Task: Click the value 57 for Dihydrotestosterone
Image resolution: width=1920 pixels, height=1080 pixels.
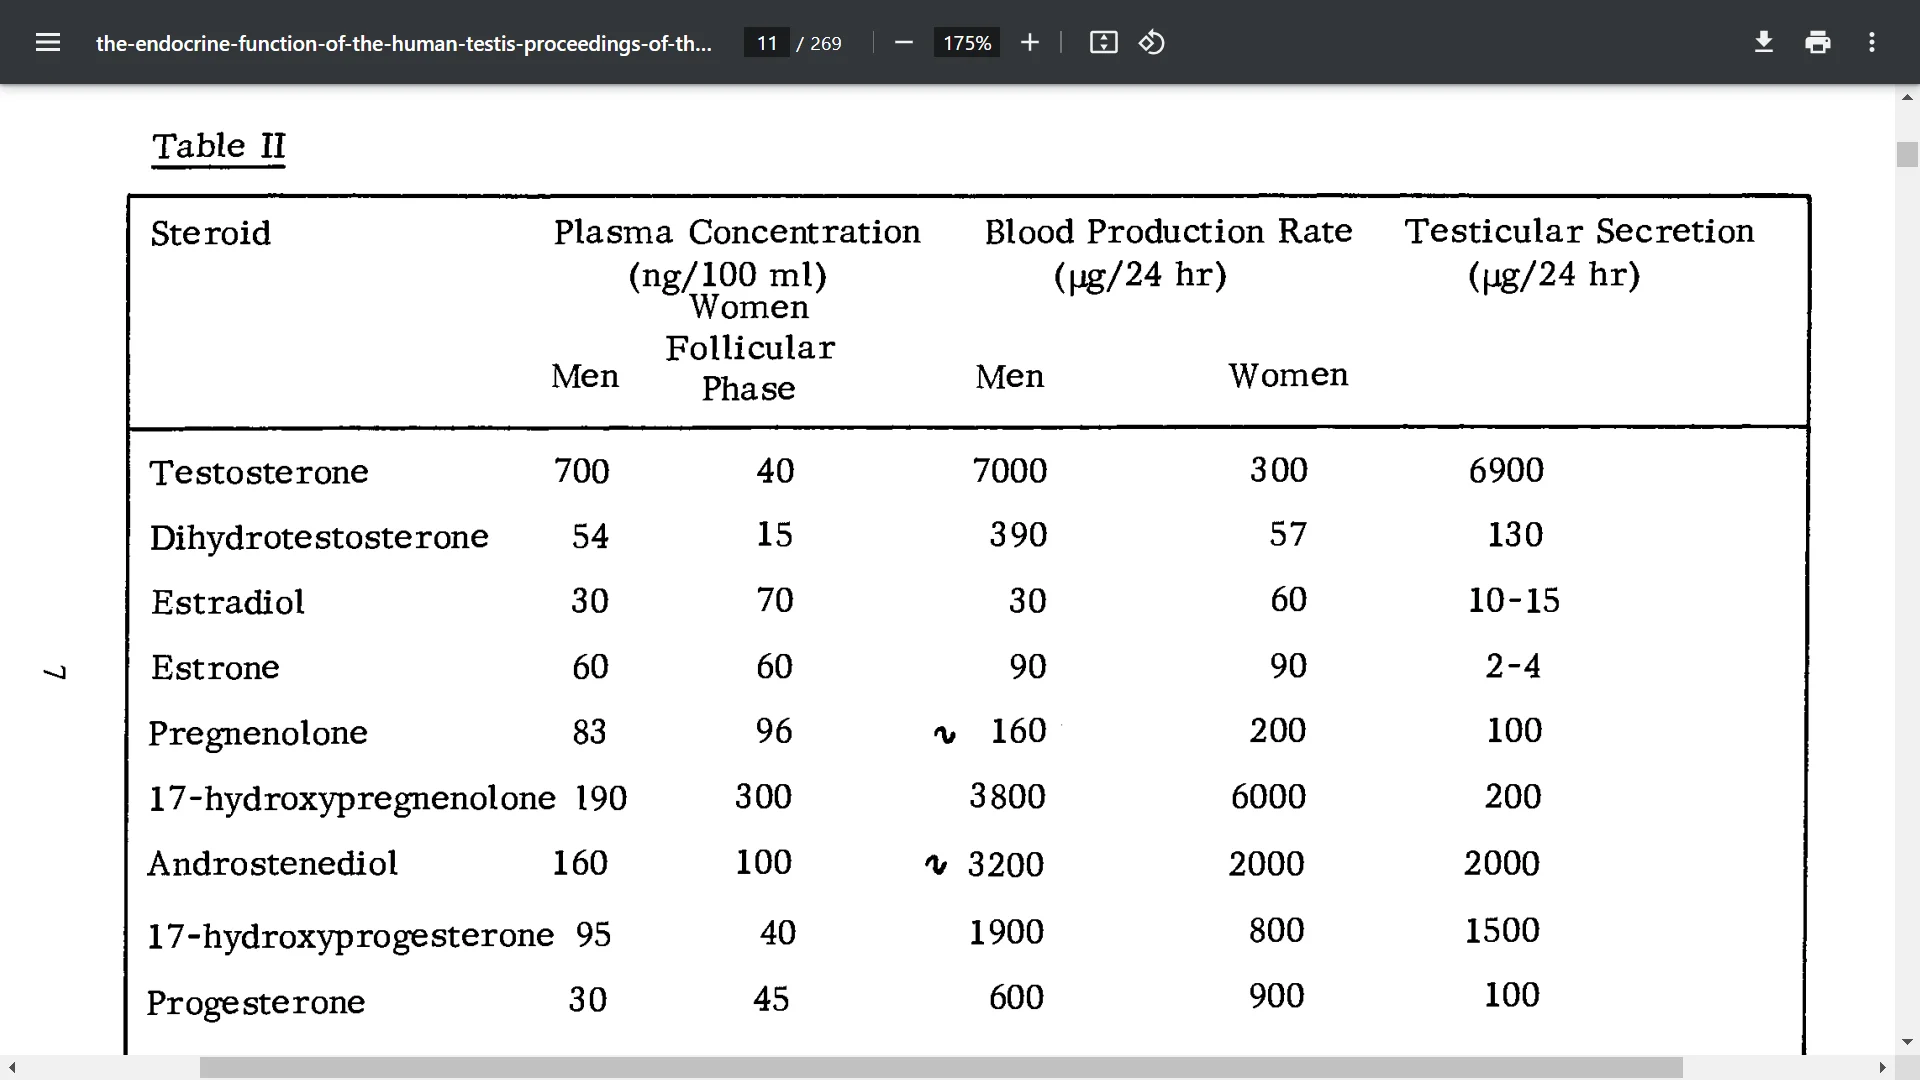Action: tap(1288, 534)
